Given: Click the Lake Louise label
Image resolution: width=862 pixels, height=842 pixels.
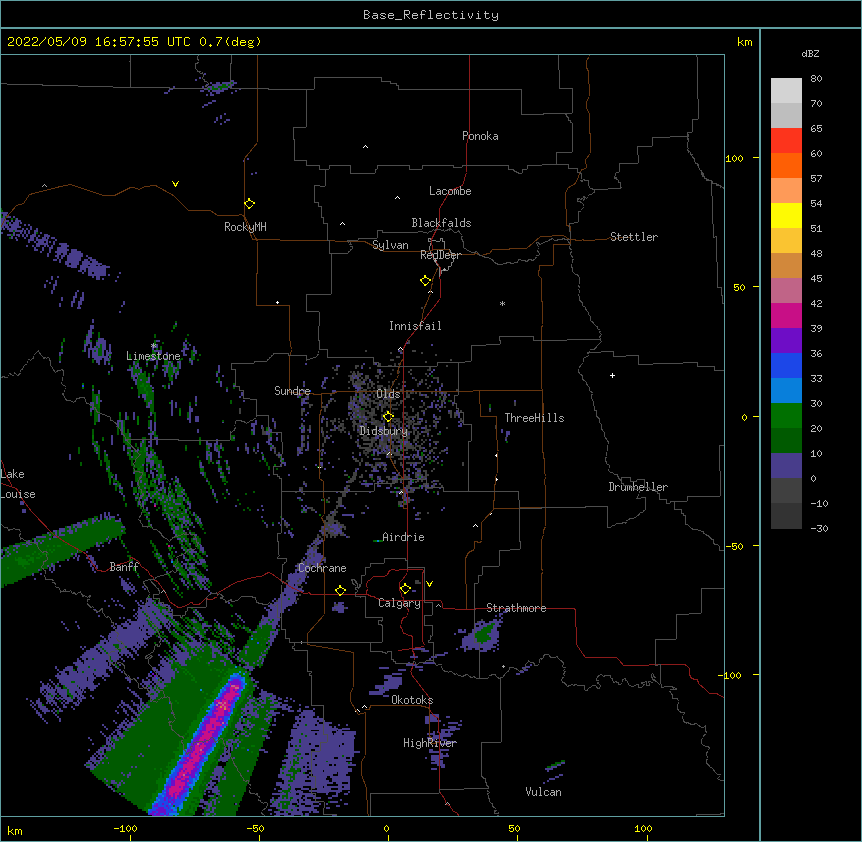Looking at the screenshot, I should pos(18,484).
